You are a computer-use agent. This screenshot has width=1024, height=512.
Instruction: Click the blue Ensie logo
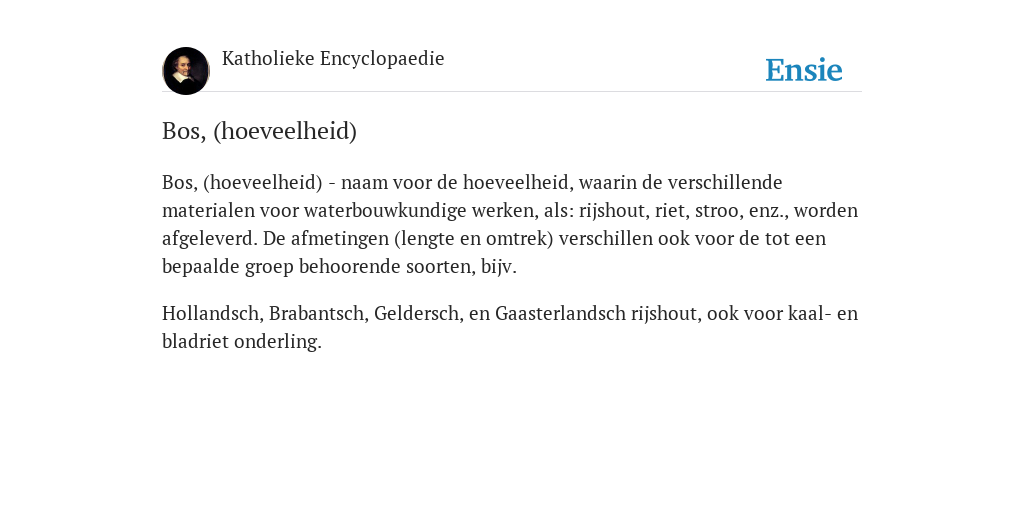(x=804, y=70)
